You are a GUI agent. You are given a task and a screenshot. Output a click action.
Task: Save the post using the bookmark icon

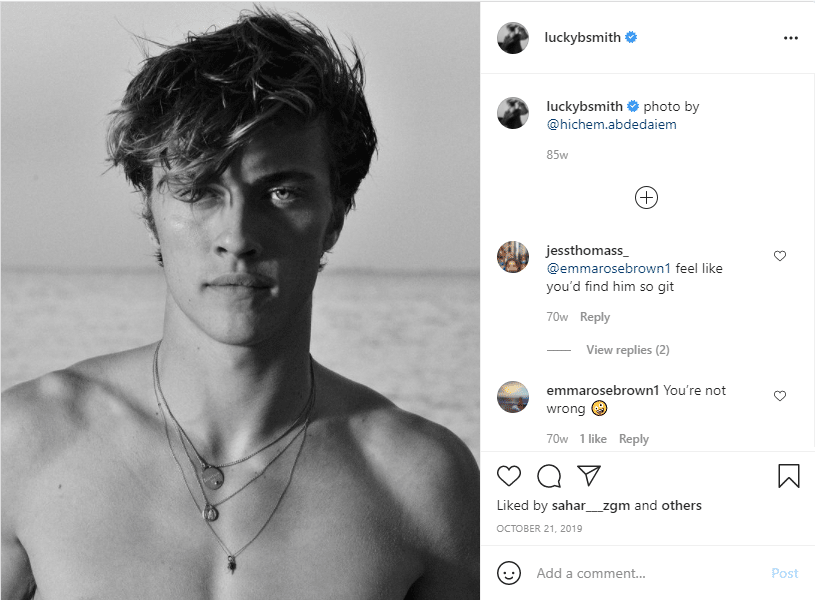tap(789, 476)
